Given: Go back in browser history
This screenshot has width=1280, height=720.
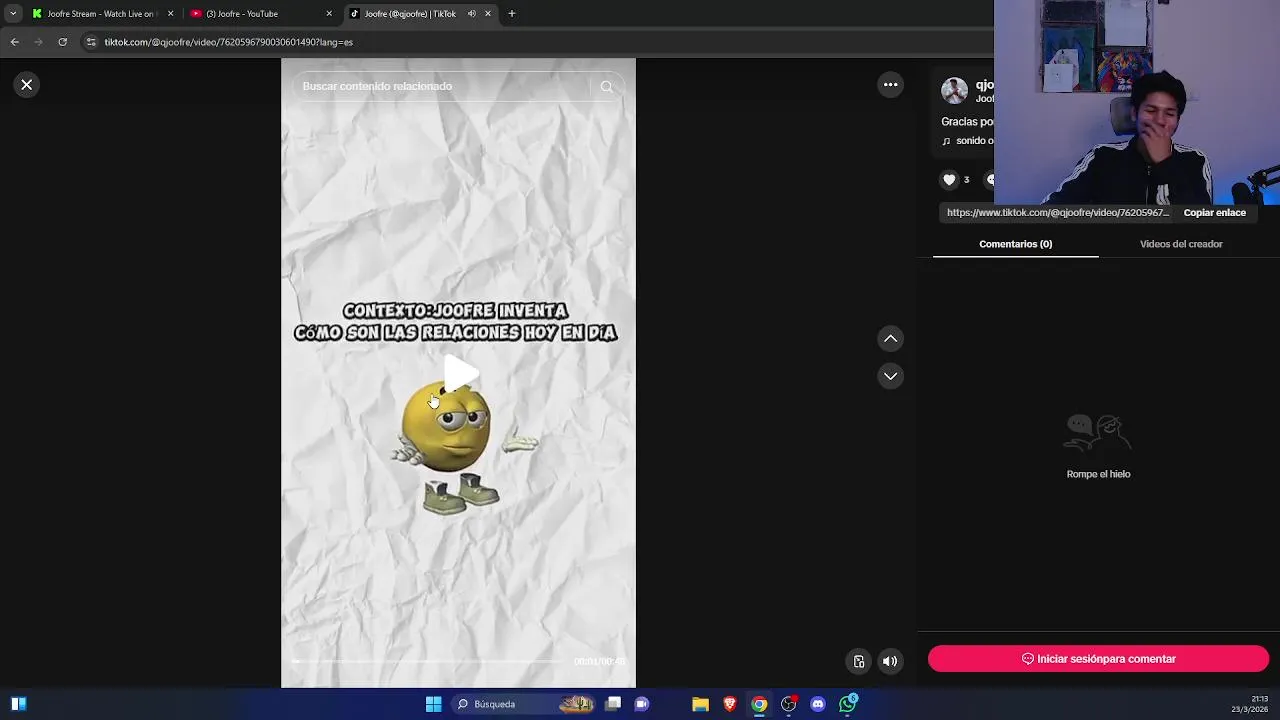Looking at the screenshot, I should coord(14,42).
